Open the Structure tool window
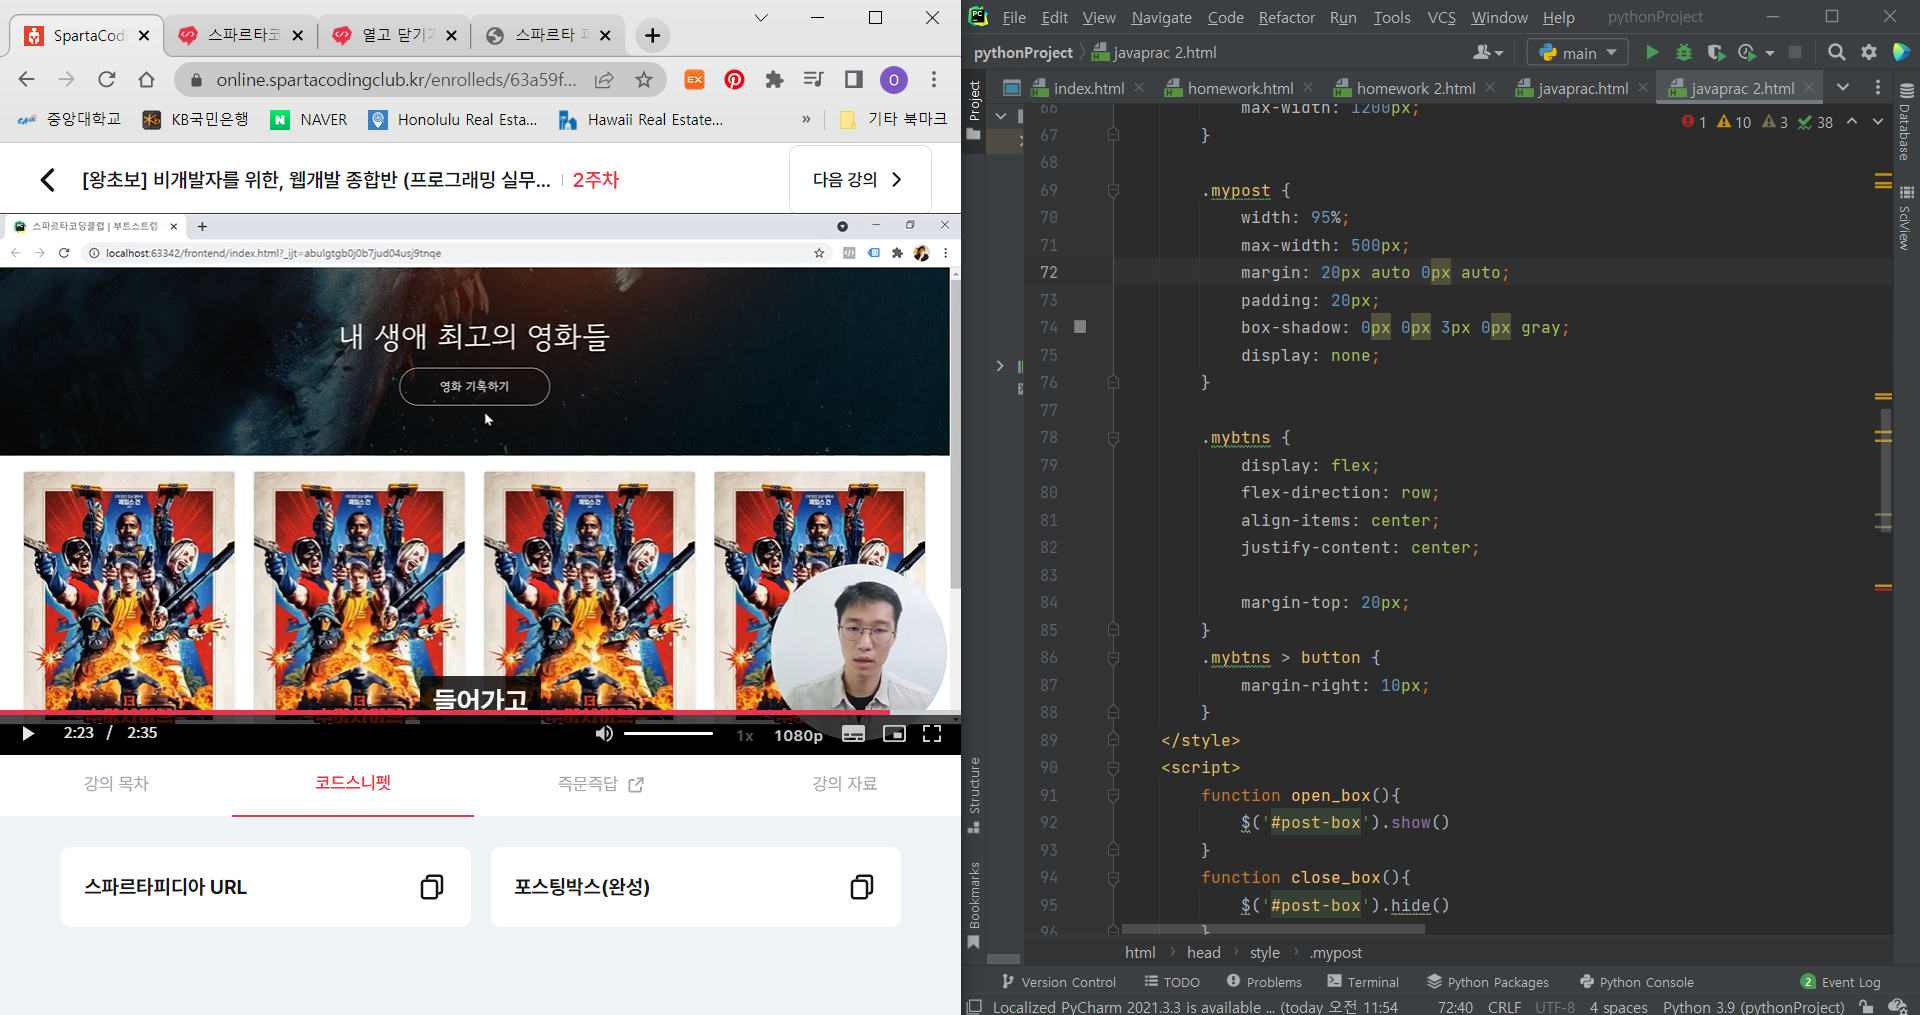1920x1015 pixels. click(x=974, y=795)
